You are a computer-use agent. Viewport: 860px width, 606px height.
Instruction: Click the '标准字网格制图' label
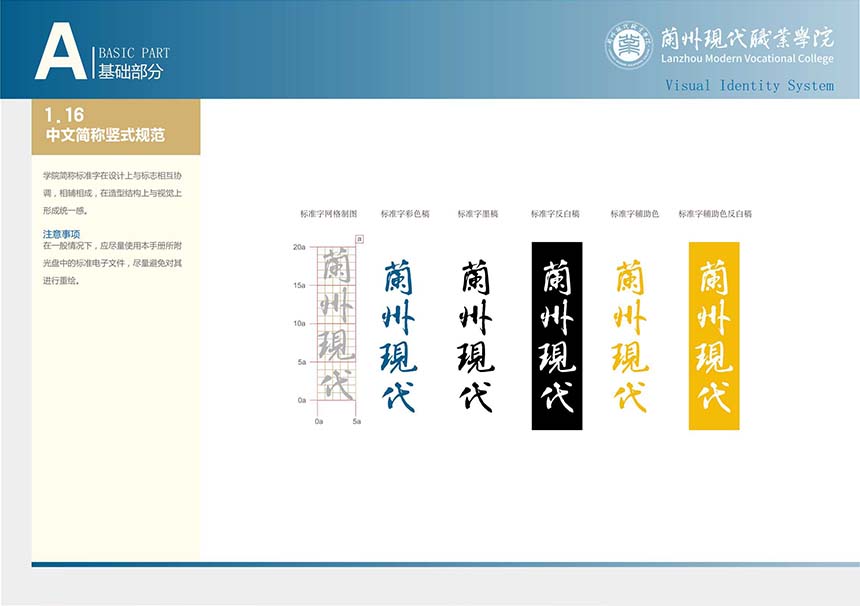(328, 214)
